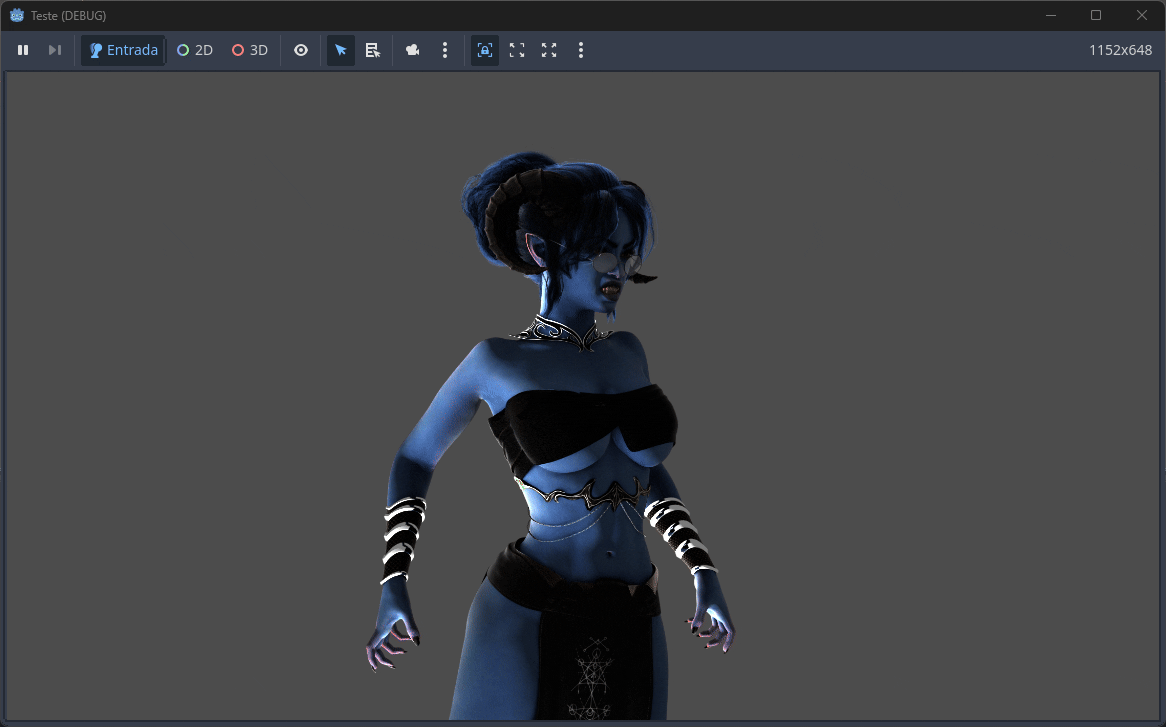Image resolution: width=1166 pixels, height=727 pixels.
Task: Advance to the next frame
Action: point(55,50)
